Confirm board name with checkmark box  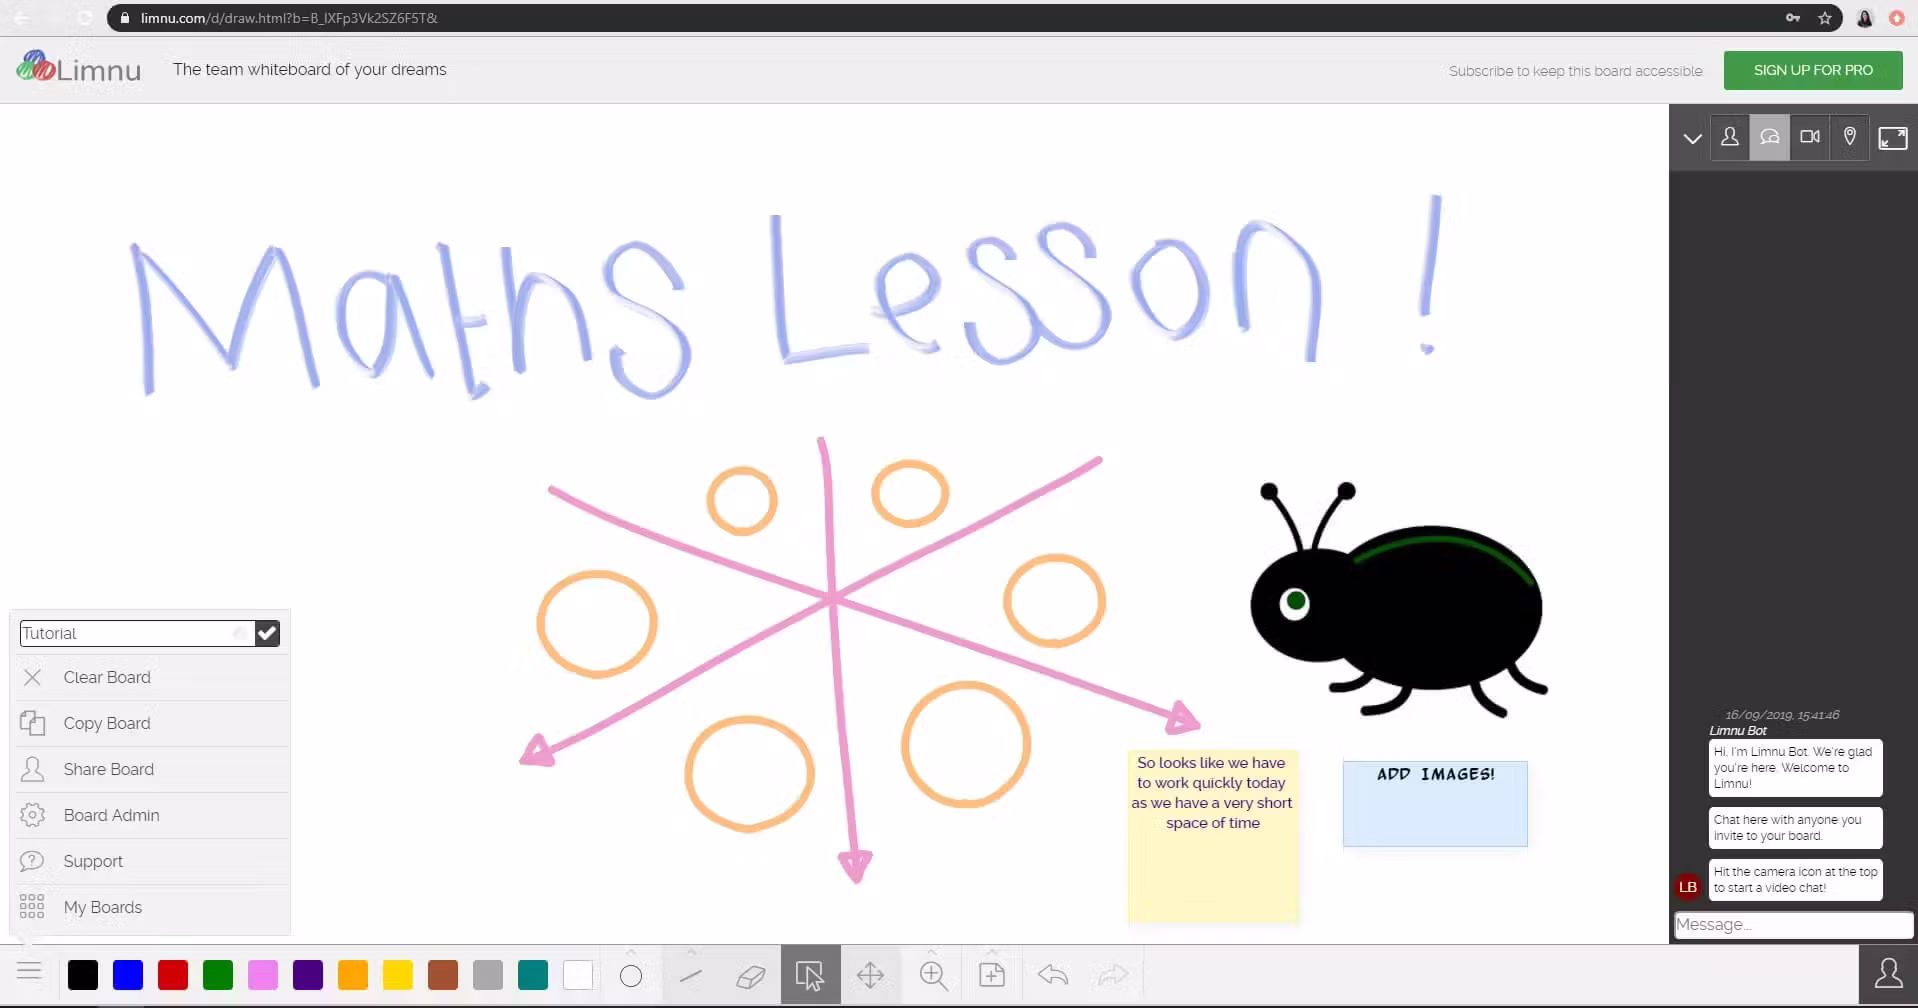pyautogui.click(x=267, y=633)
